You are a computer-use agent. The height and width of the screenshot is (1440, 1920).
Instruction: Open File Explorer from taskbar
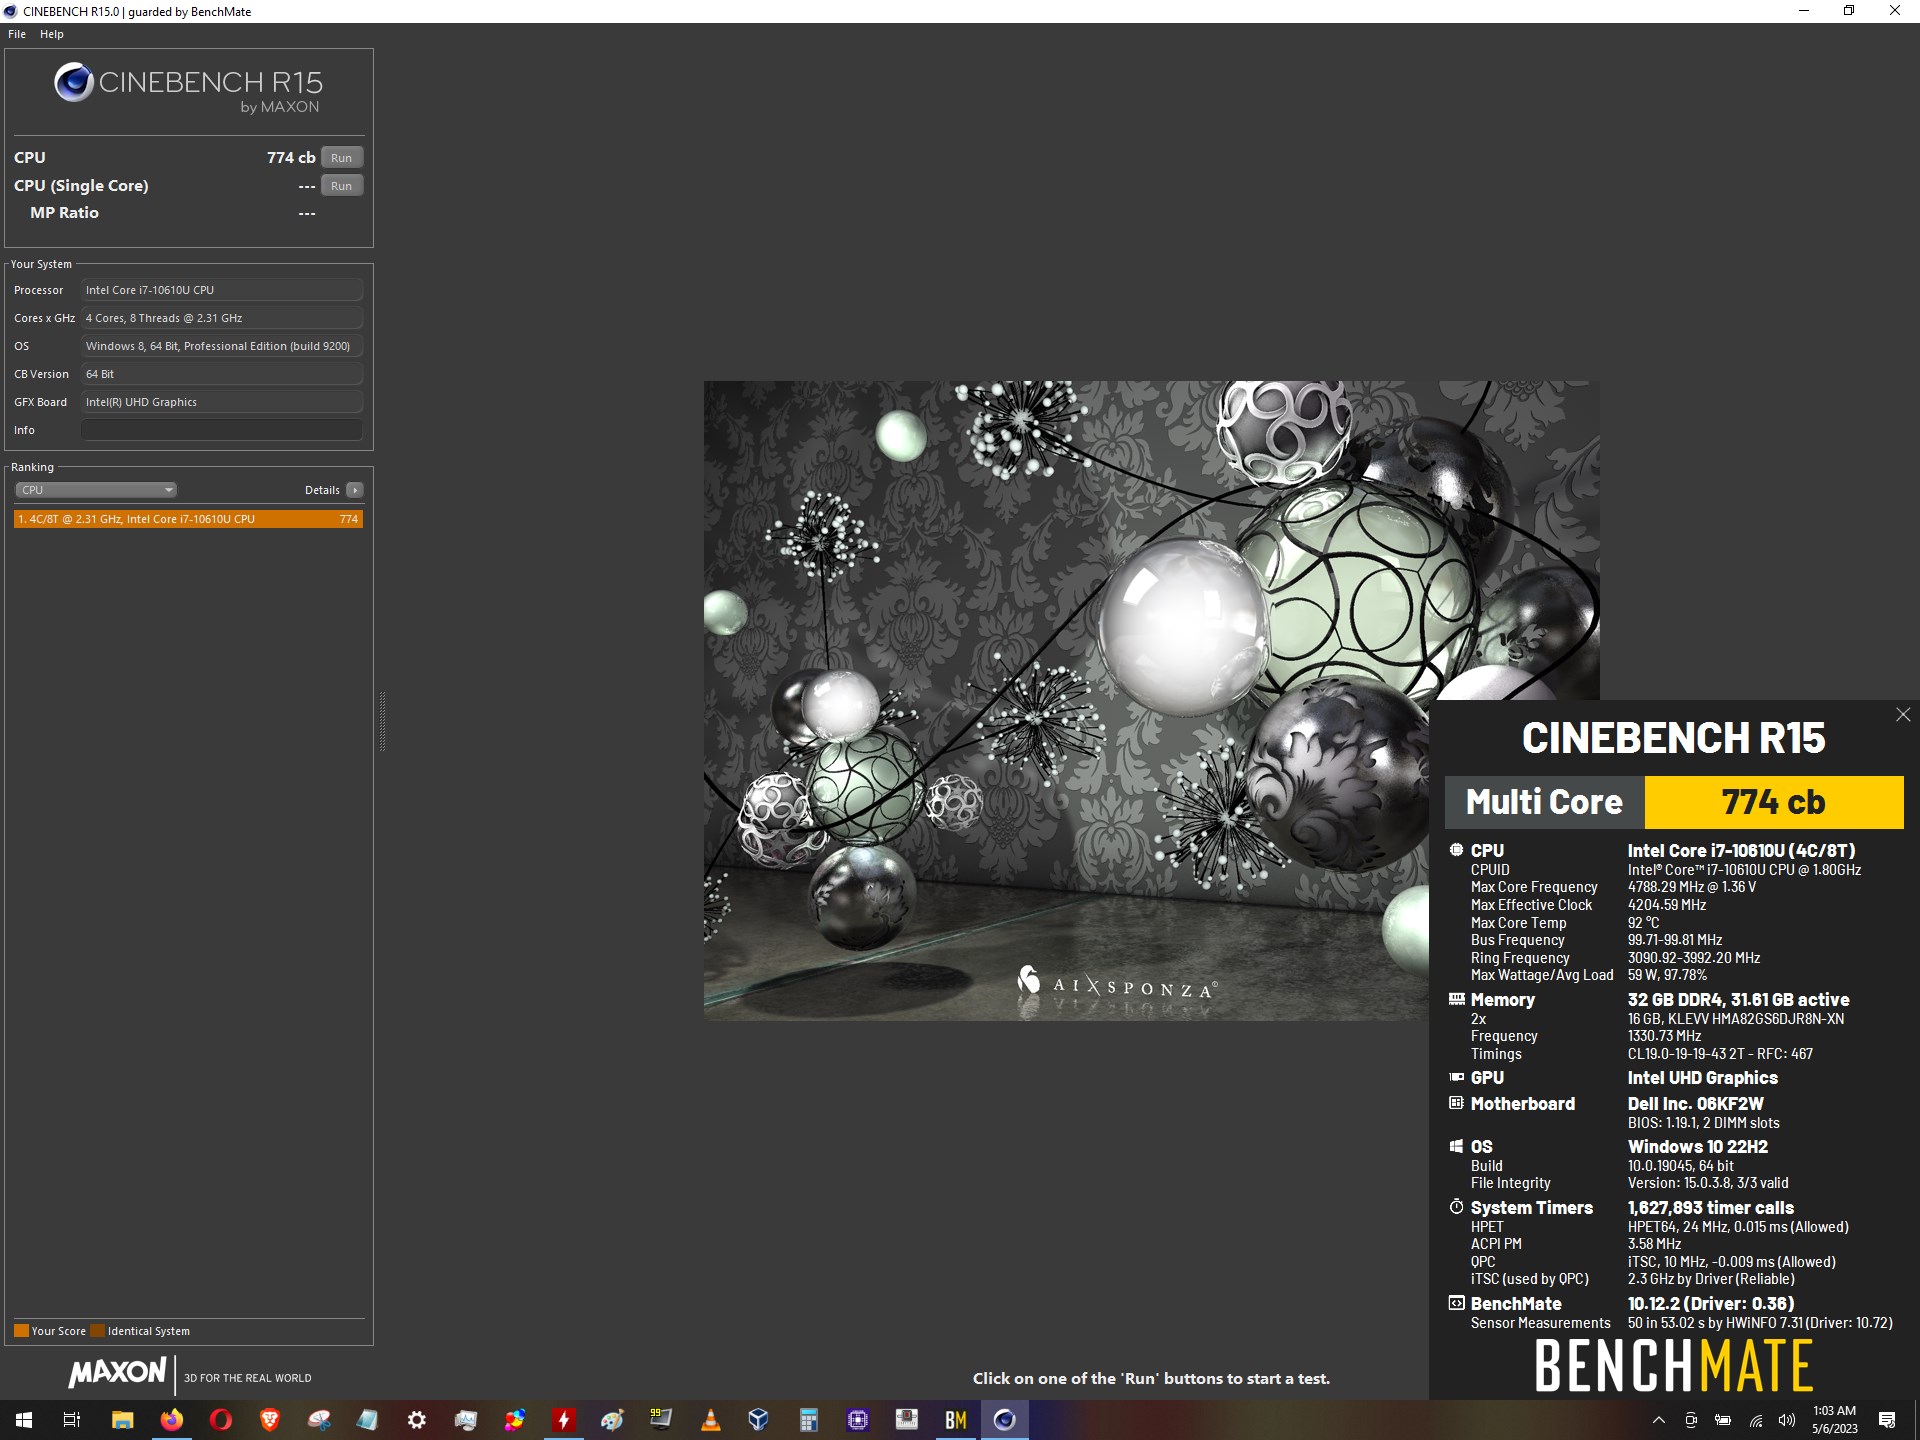(122, 1420)
